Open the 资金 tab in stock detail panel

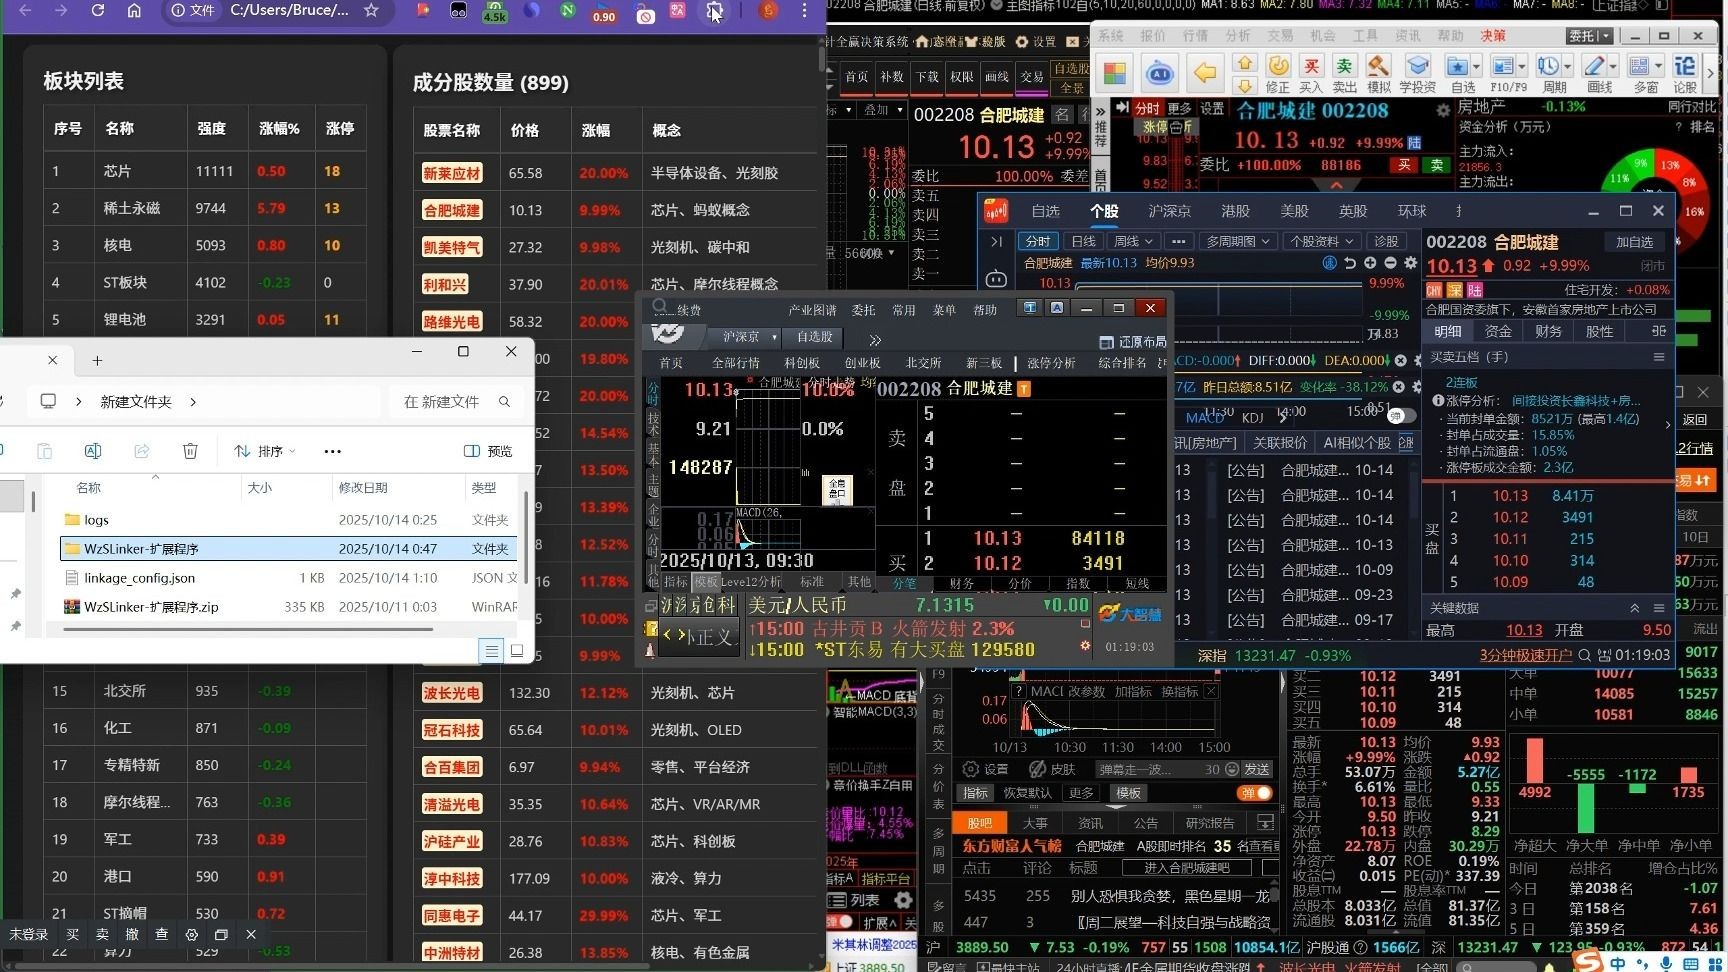pyautogui.click(x=1498, y=331)
